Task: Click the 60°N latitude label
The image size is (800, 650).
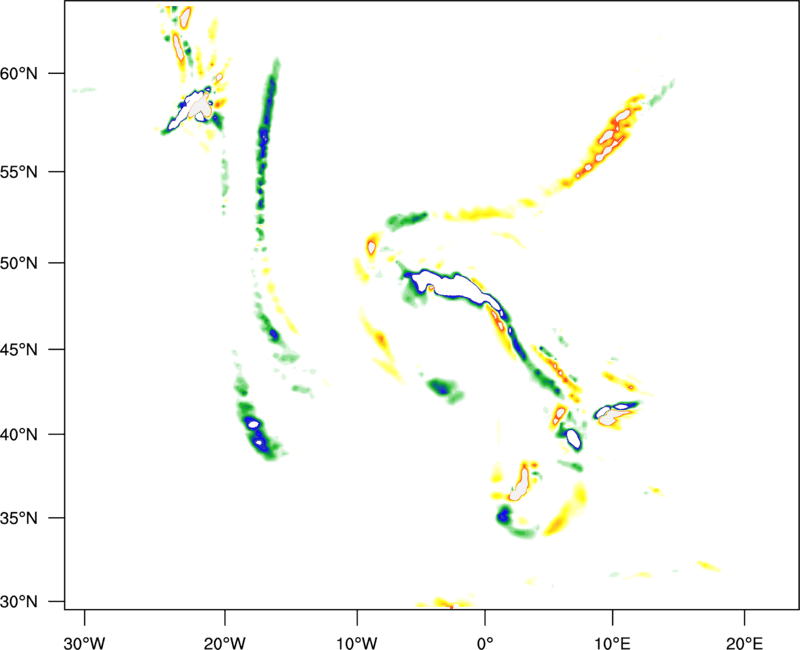Action: [x=19, y=73]
